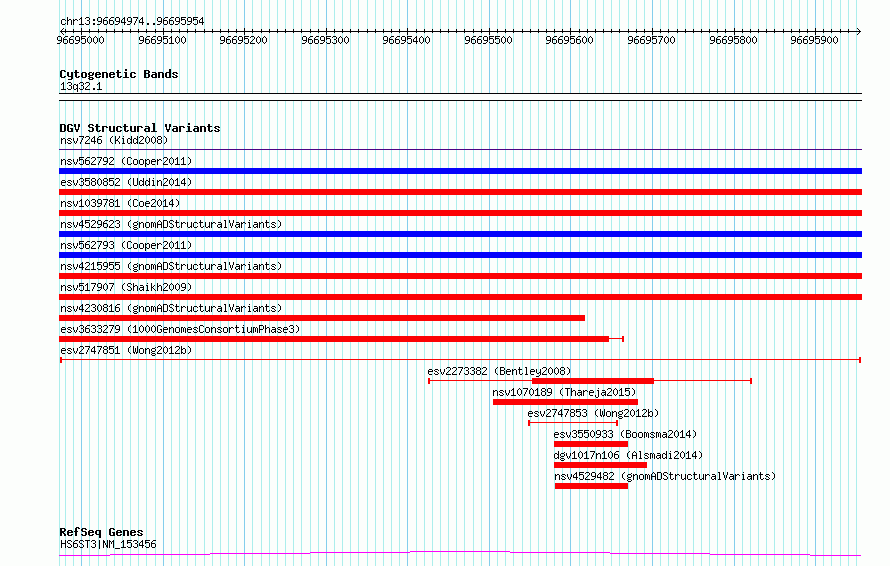
Task: Select the nsv562792 (Cooper2011) blue bar
Action: [x=460, y=171]
